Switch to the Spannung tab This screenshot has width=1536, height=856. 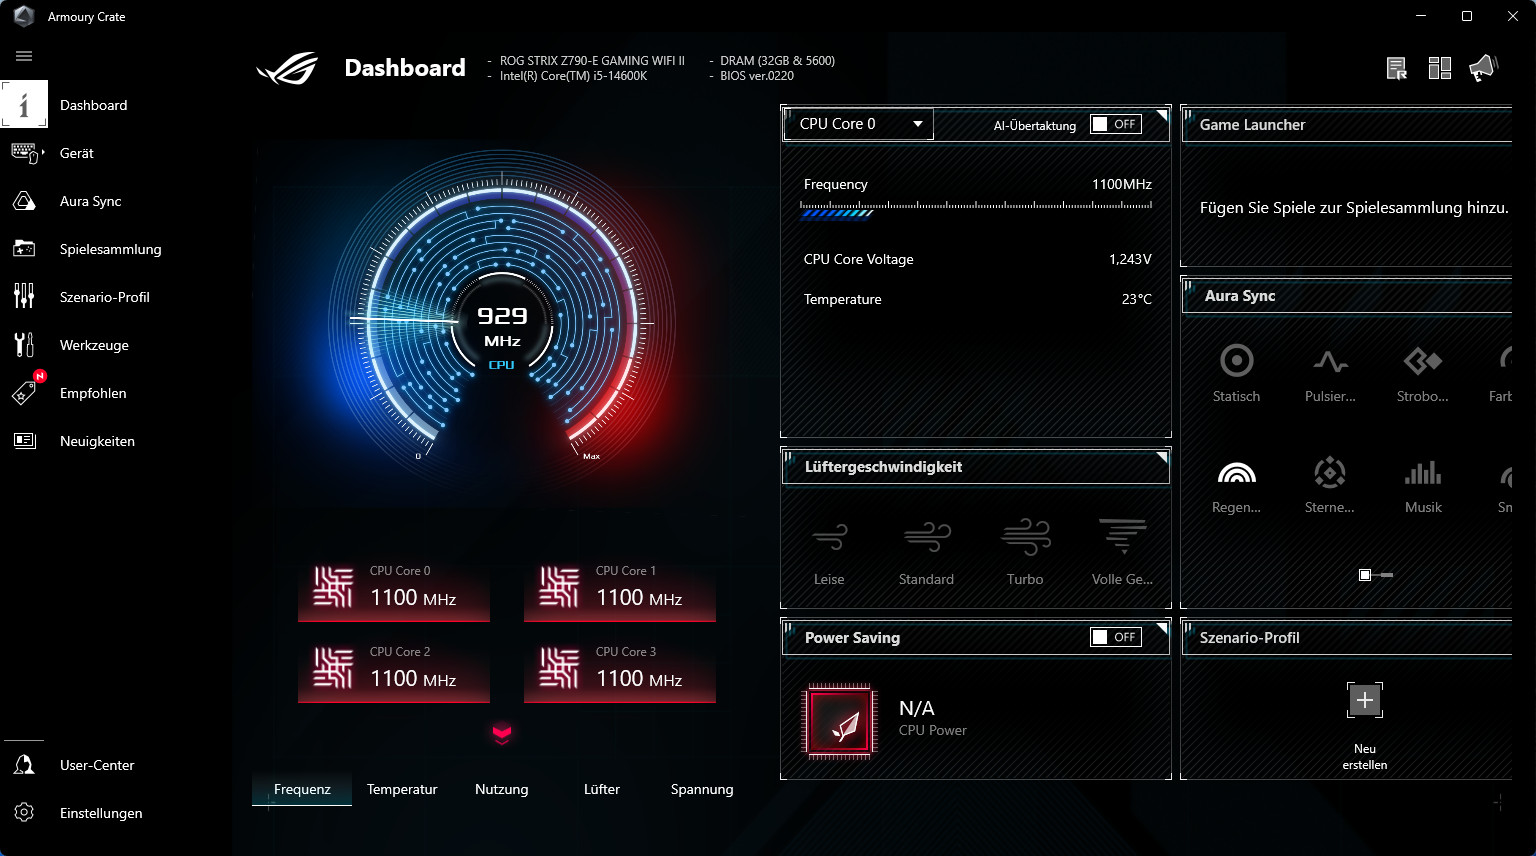click(x=702, y=789)
